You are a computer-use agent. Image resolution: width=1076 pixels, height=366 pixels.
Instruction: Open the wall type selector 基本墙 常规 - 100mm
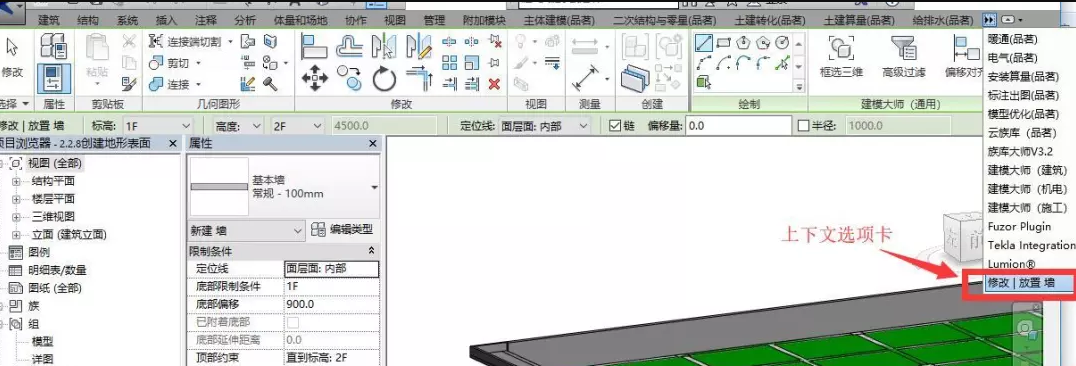coord(284,186)
